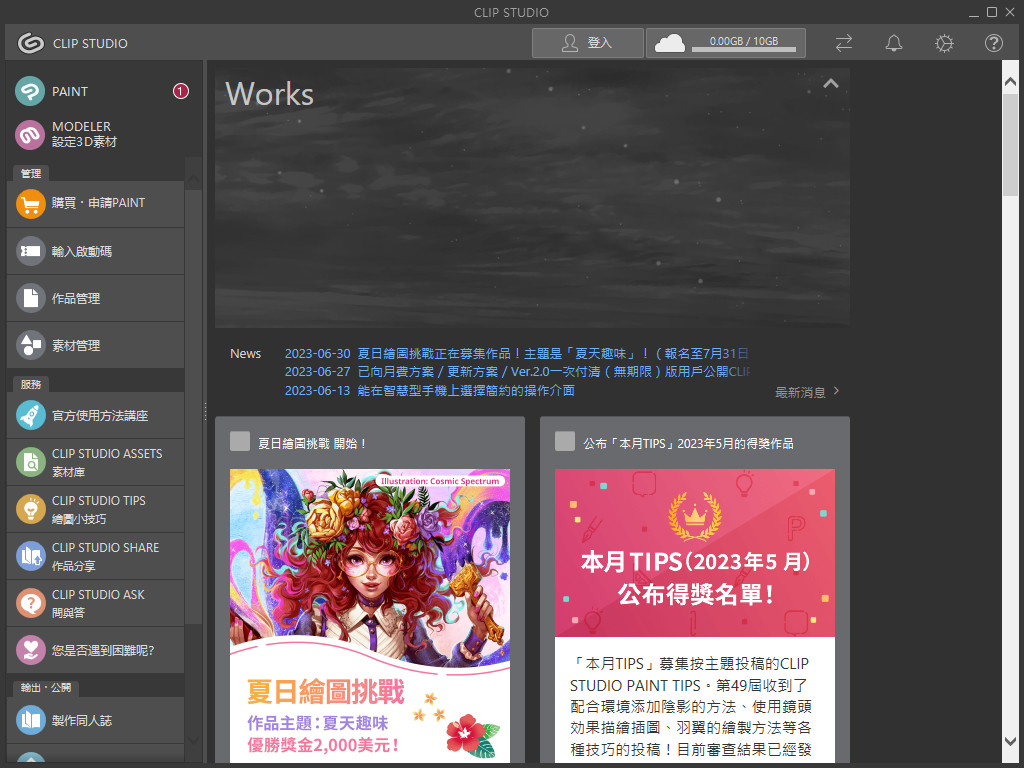Click icon beside 夏日繪圖挑戰 開始 heading
The image size is (1024, 768).
click(240, 441)
